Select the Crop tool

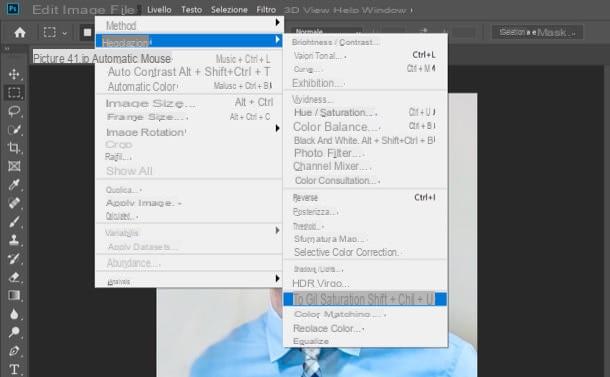click(x=14, y=148)
